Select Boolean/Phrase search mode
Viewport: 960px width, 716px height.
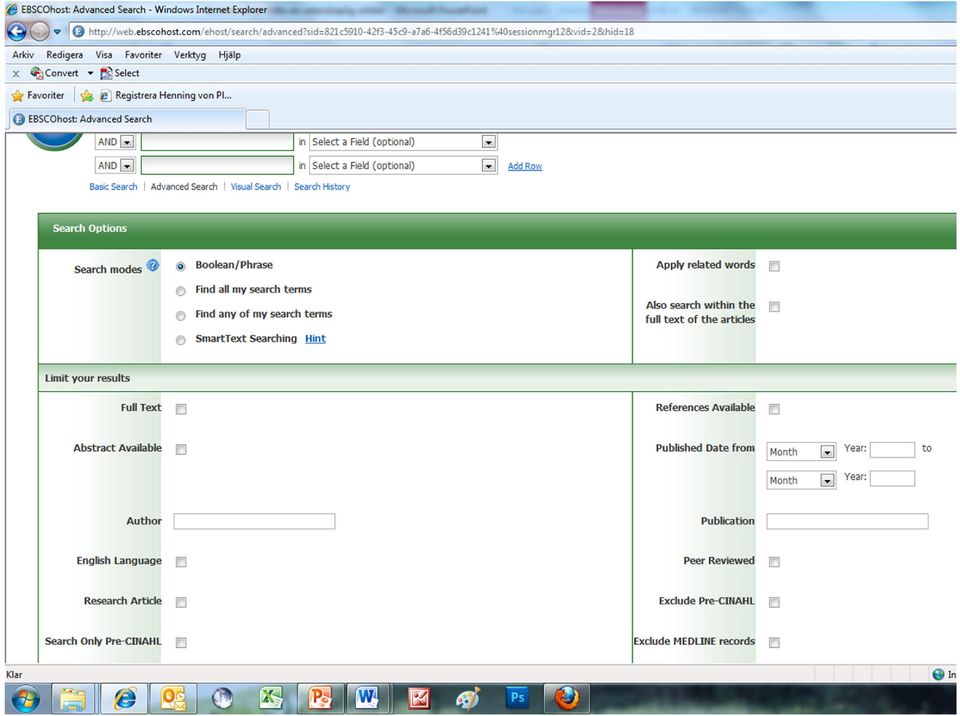(x=181, y=266)
